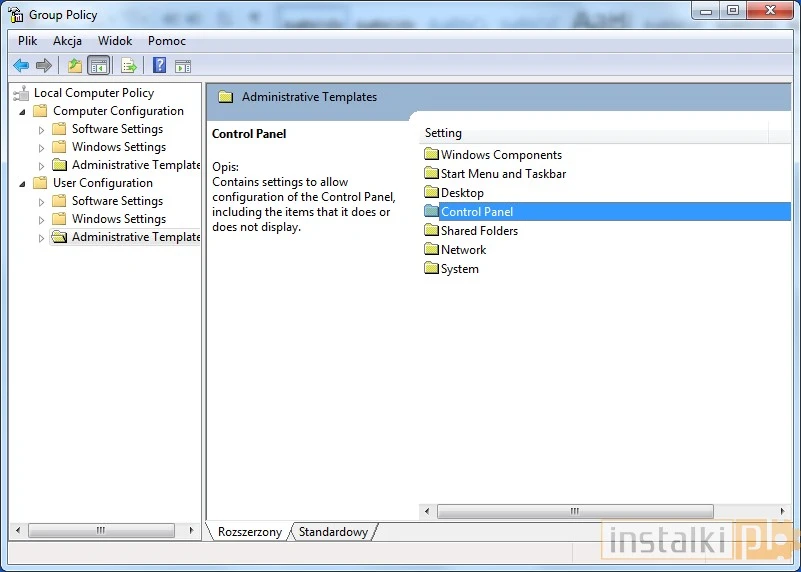Collapse the Computer Configuration tree node
This screenshot has width=801, height=572.
coord(22,111)
